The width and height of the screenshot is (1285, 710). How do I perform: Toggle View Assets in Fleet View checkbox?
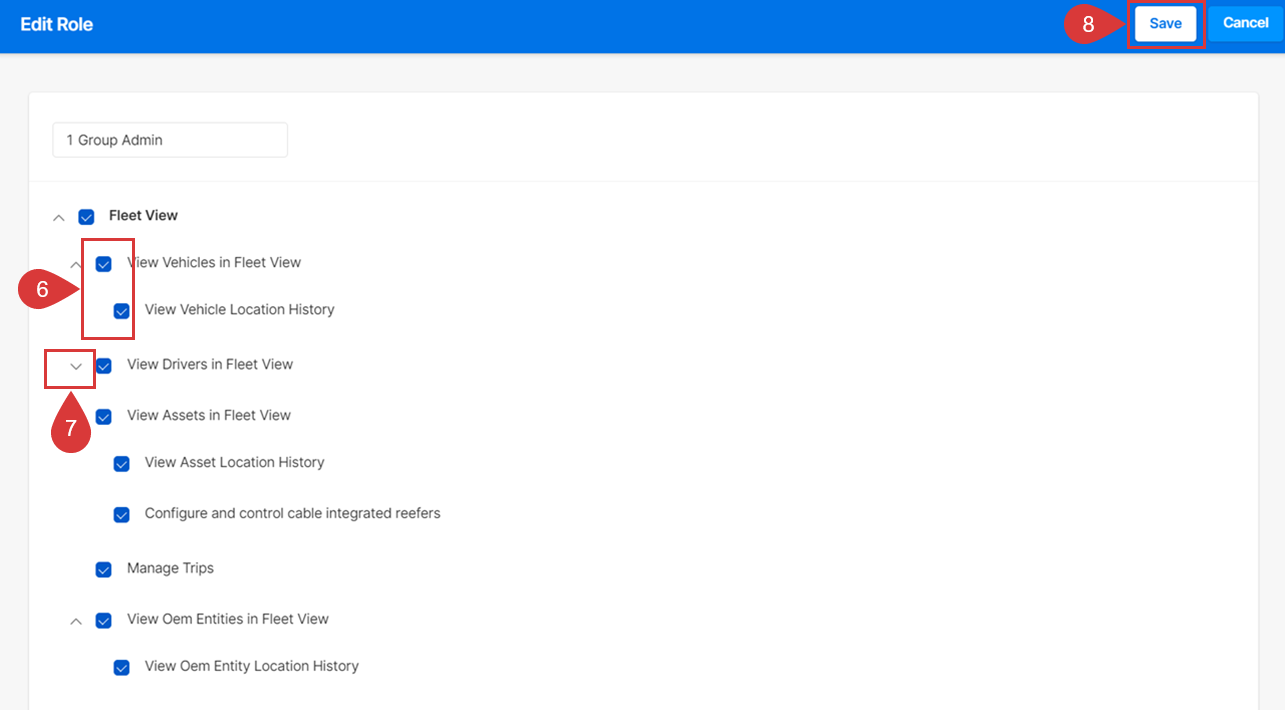[104, 417]
